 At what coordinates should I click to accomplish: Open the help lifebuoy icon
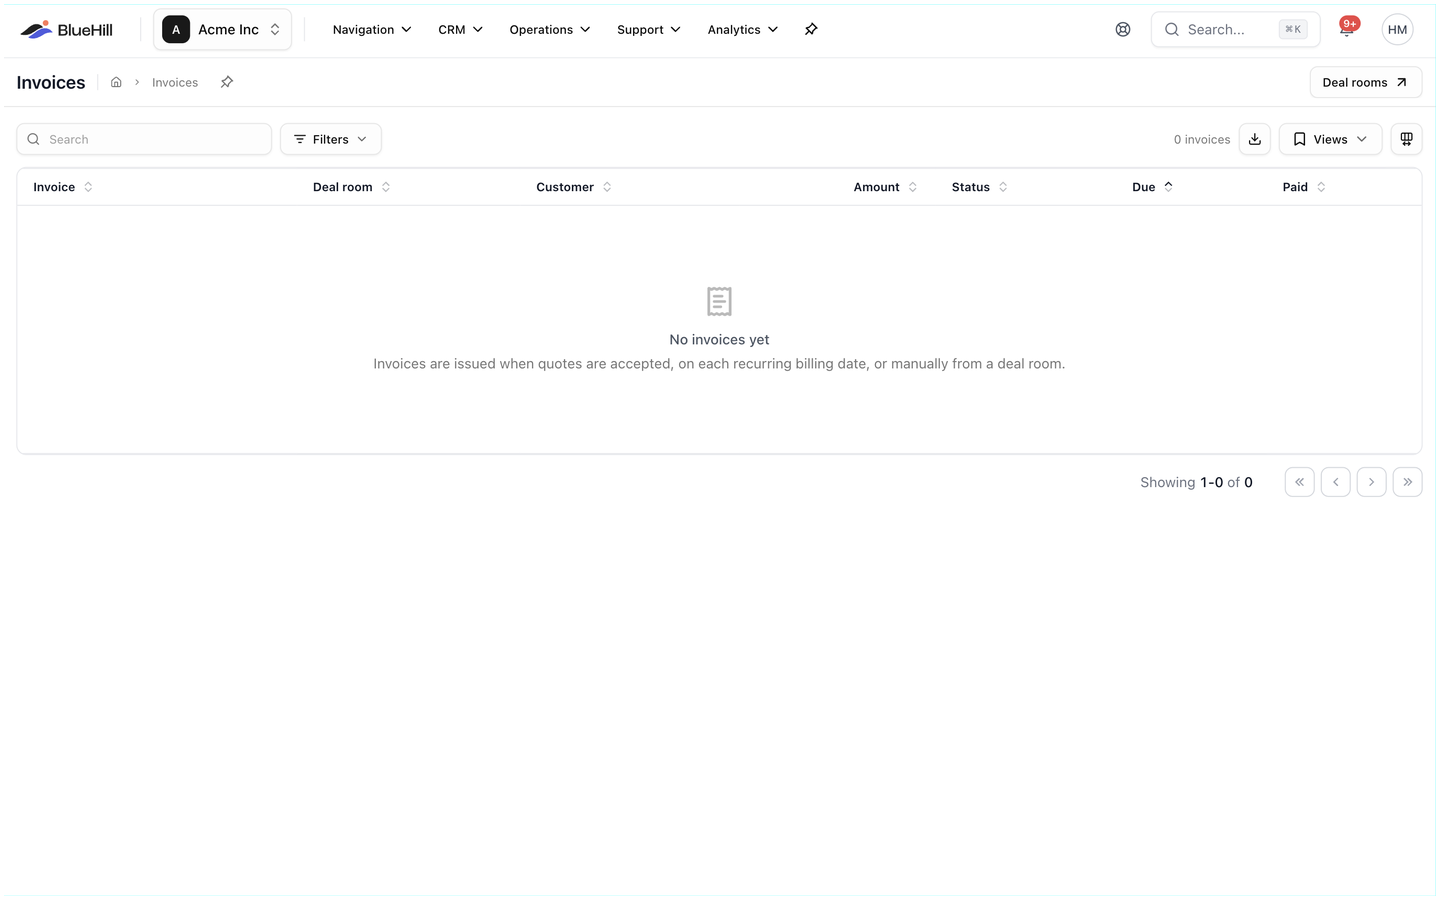1123,30
